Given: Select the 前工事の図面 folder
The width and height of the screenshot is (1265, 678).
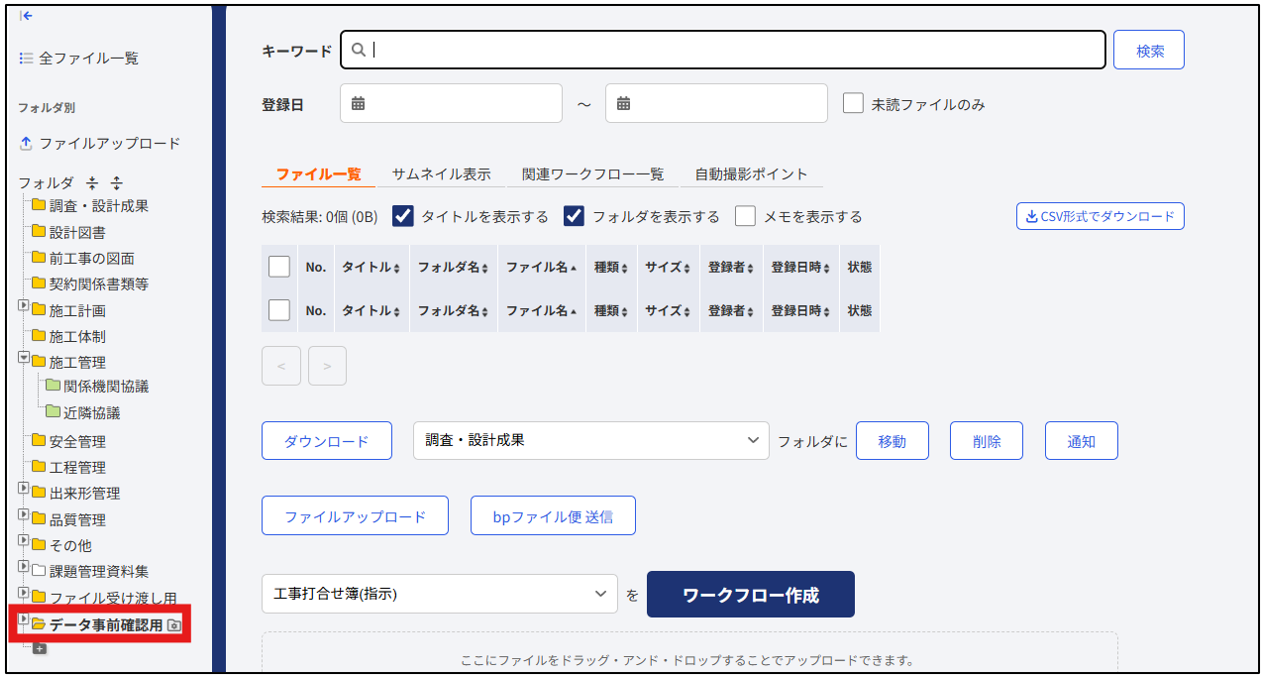Looking at the screenshot, I should [x=82, y=258].
